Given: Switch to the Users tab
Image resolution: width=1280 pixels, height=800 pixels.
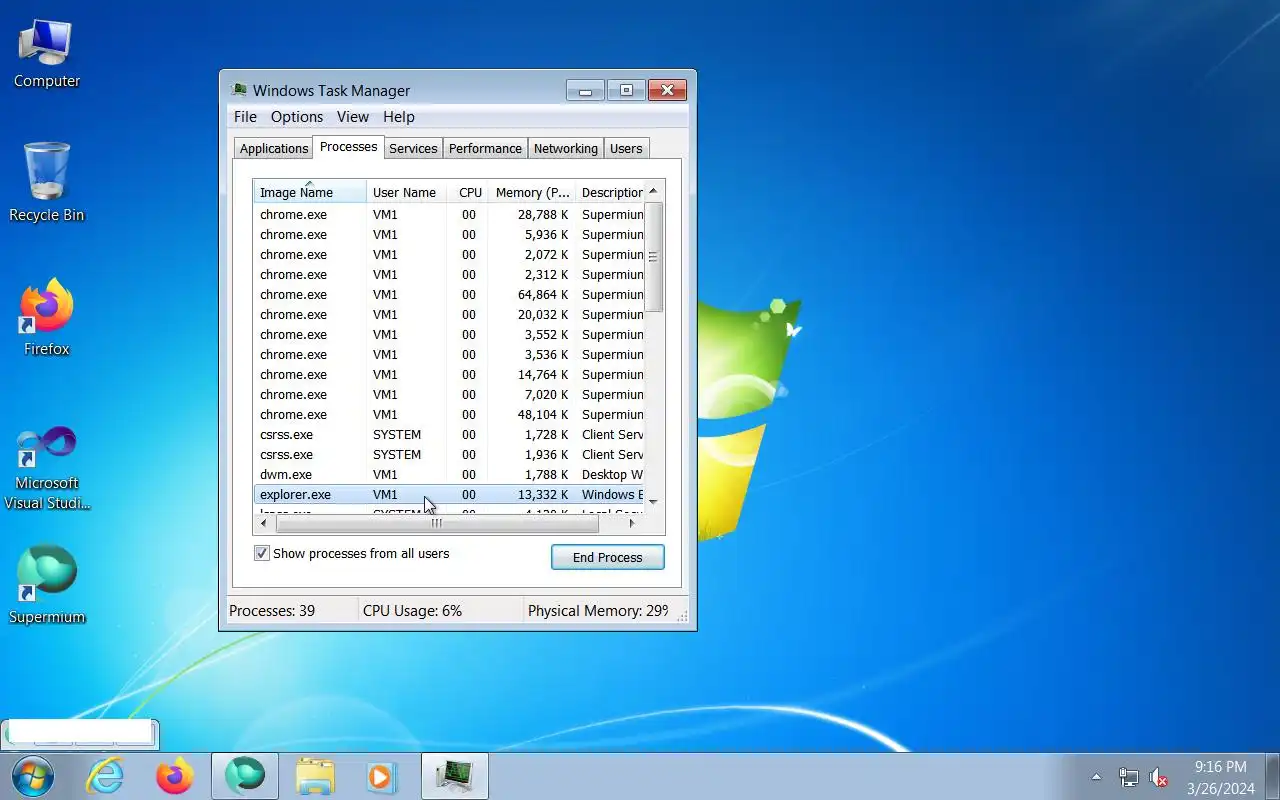Looking at the screenshot, I should [626, 148].
